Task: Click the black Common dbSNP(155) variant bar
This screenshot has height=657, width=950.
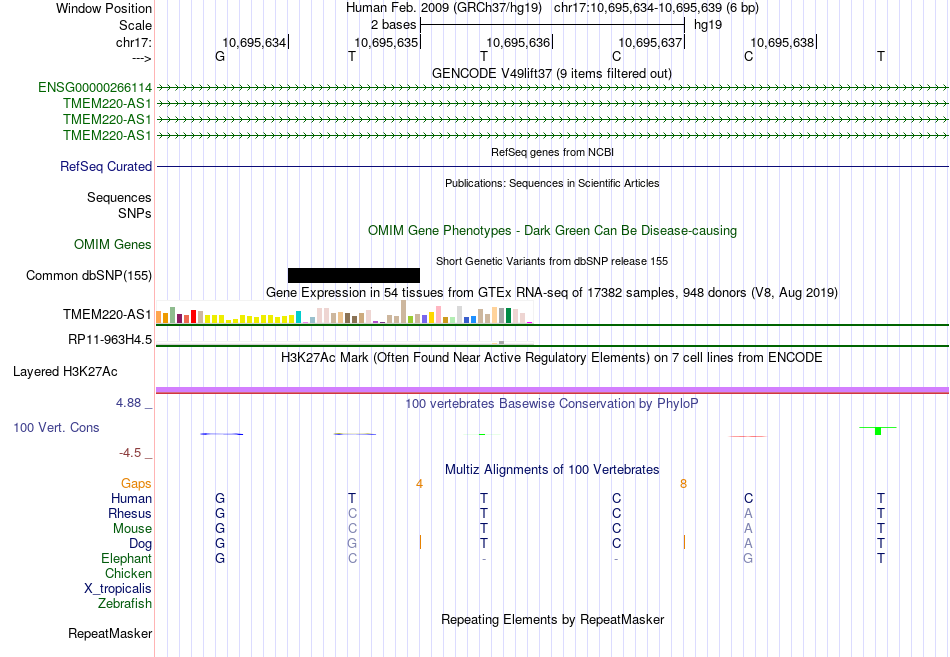Action: (x=354, y=275)
